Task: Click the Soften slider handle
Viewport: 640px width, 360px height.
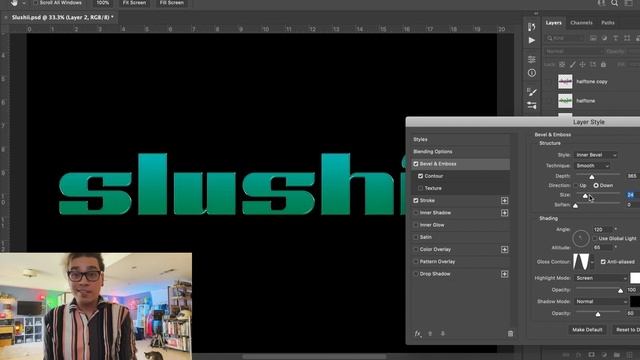Action: 576,206
